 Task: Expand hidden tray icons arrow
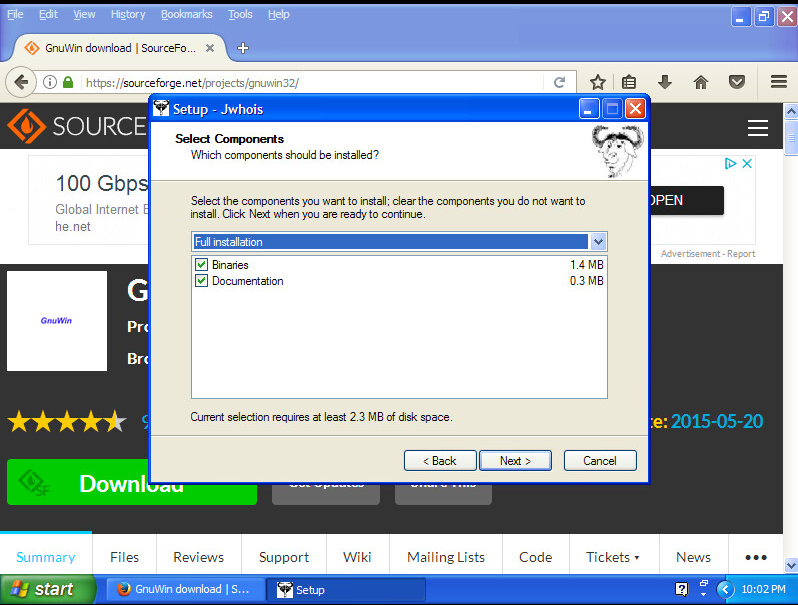tap(725, 589)
